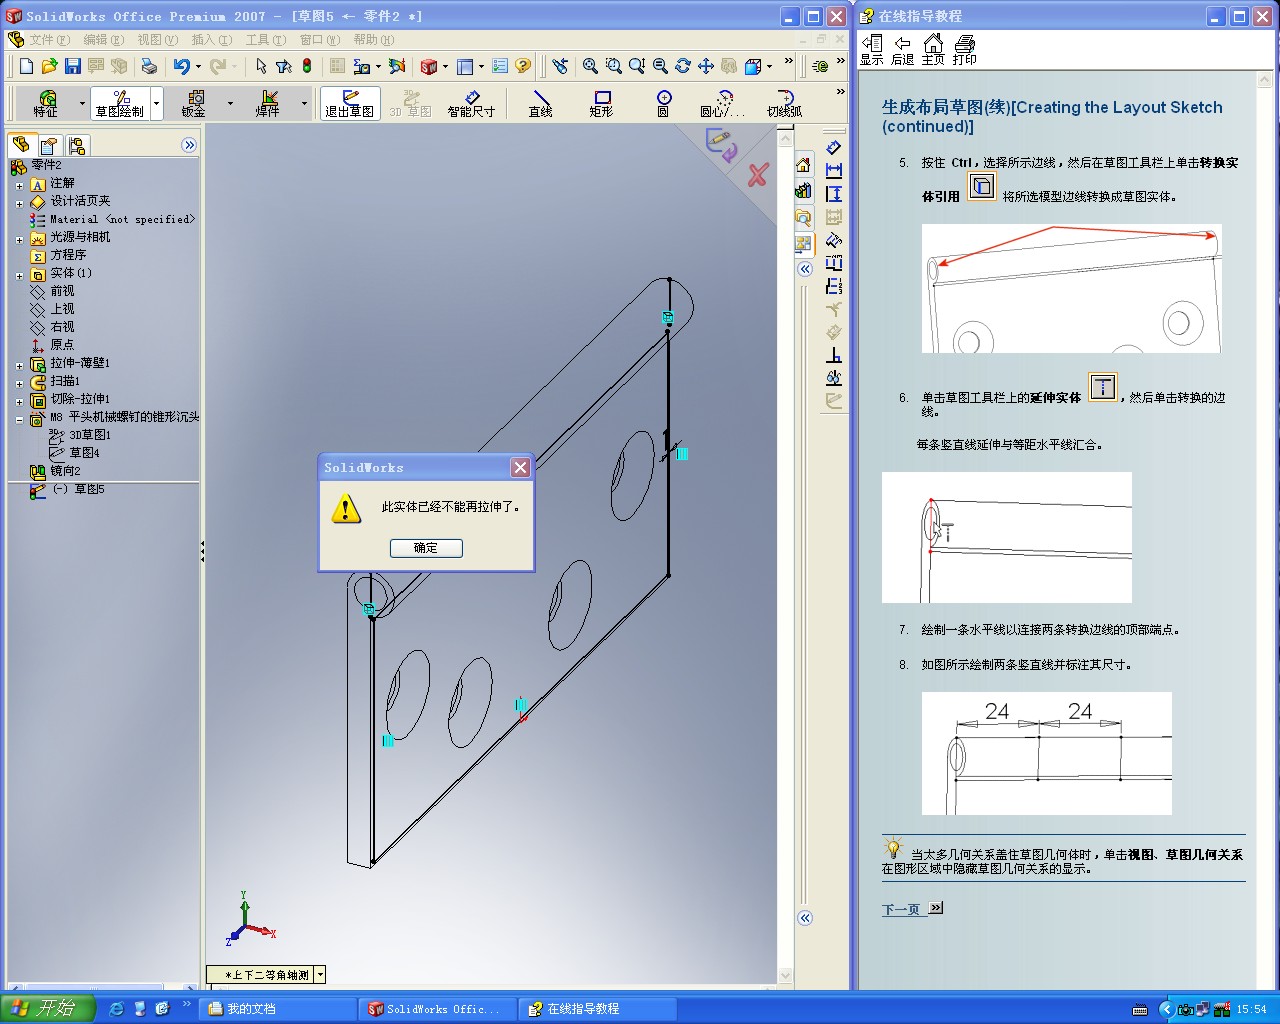1280x1024 pixels.
Task: Open the 视图 menu
Action: pos(157,40)
